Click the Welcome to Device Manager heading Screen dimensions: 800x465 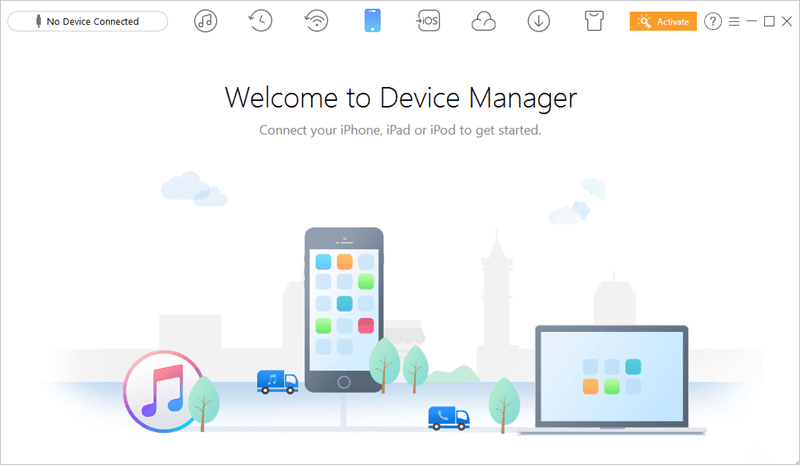(401, 97)
